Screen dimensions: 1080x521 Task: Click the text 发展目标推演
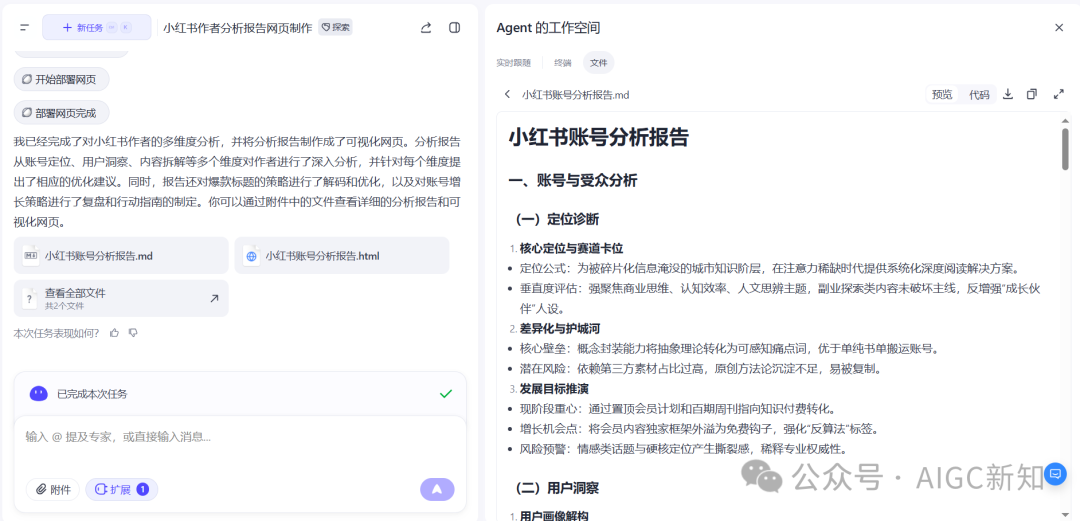pyautogui.click(x=554, y=389)
